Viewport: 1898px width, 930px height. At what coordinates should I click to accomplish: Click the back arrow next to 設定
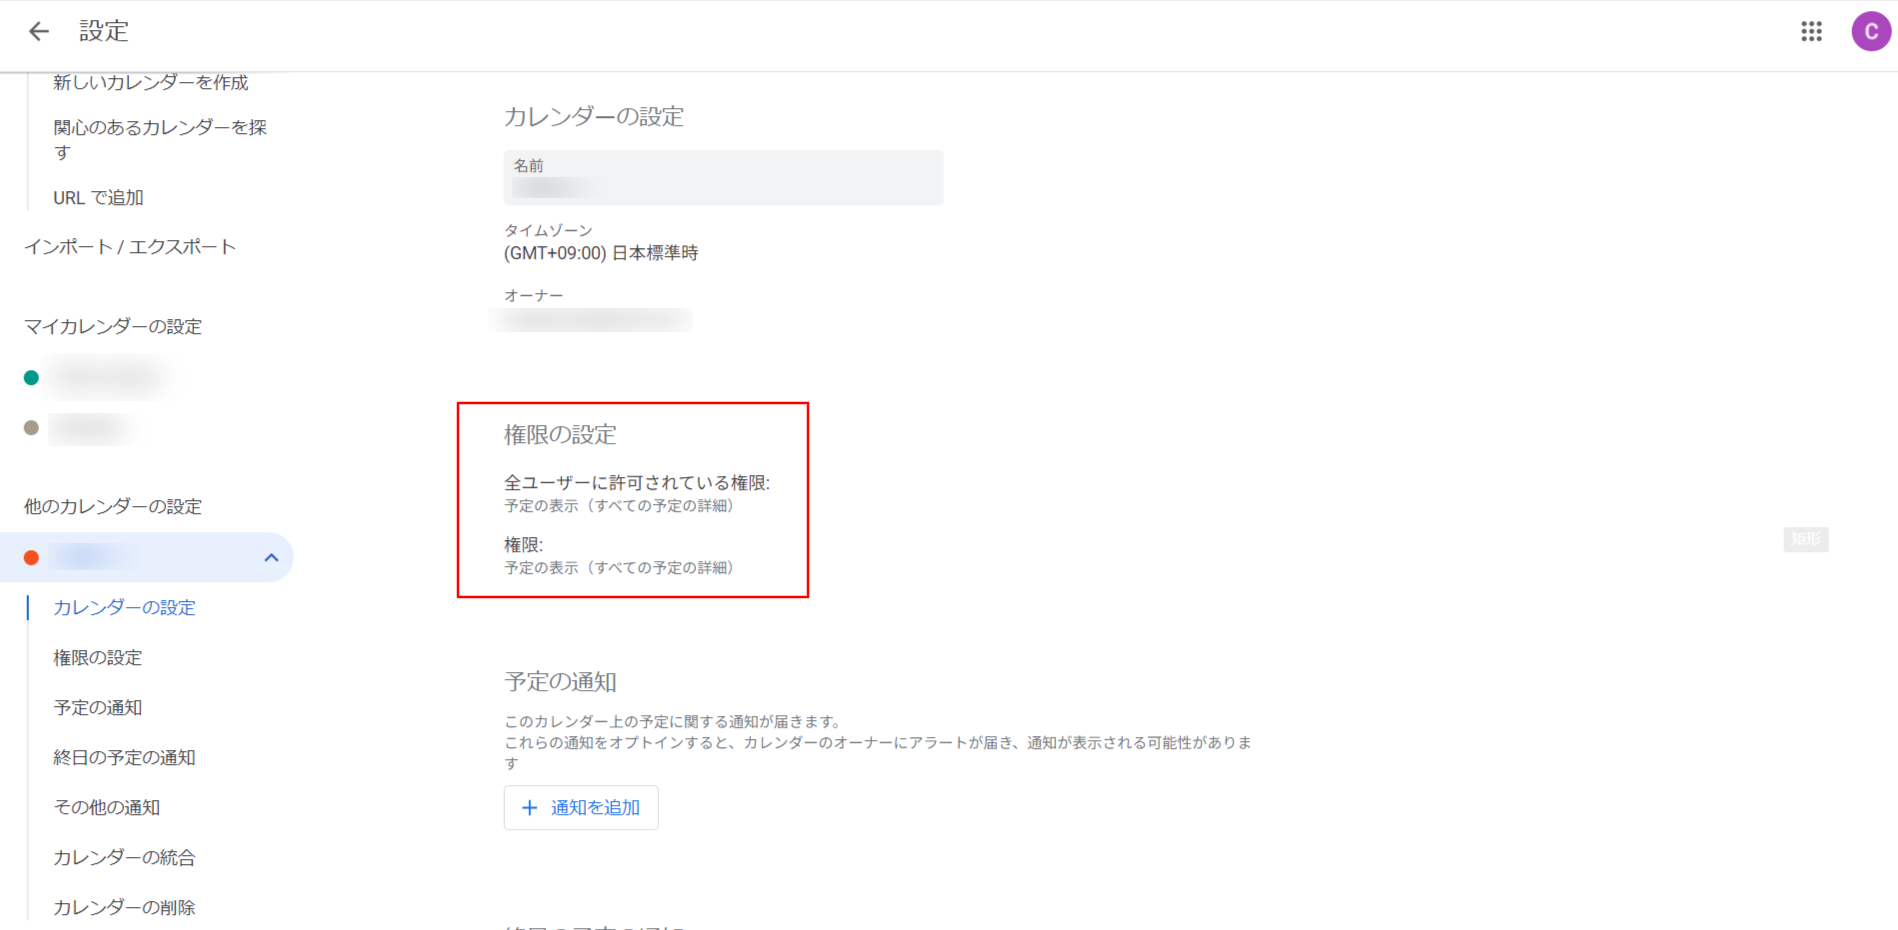pyautogui.click(x=38, y=32)
